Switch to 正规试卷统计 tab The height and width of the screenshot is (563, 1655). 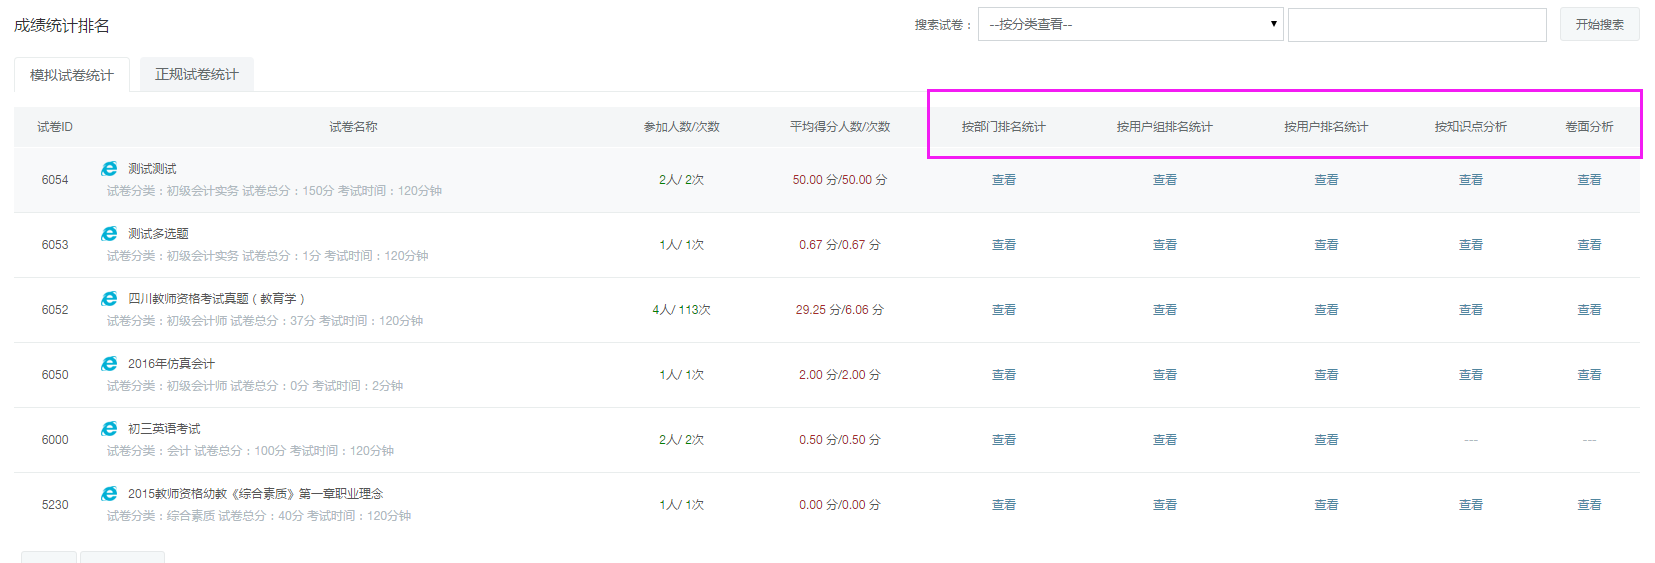(x=197, y=74)
